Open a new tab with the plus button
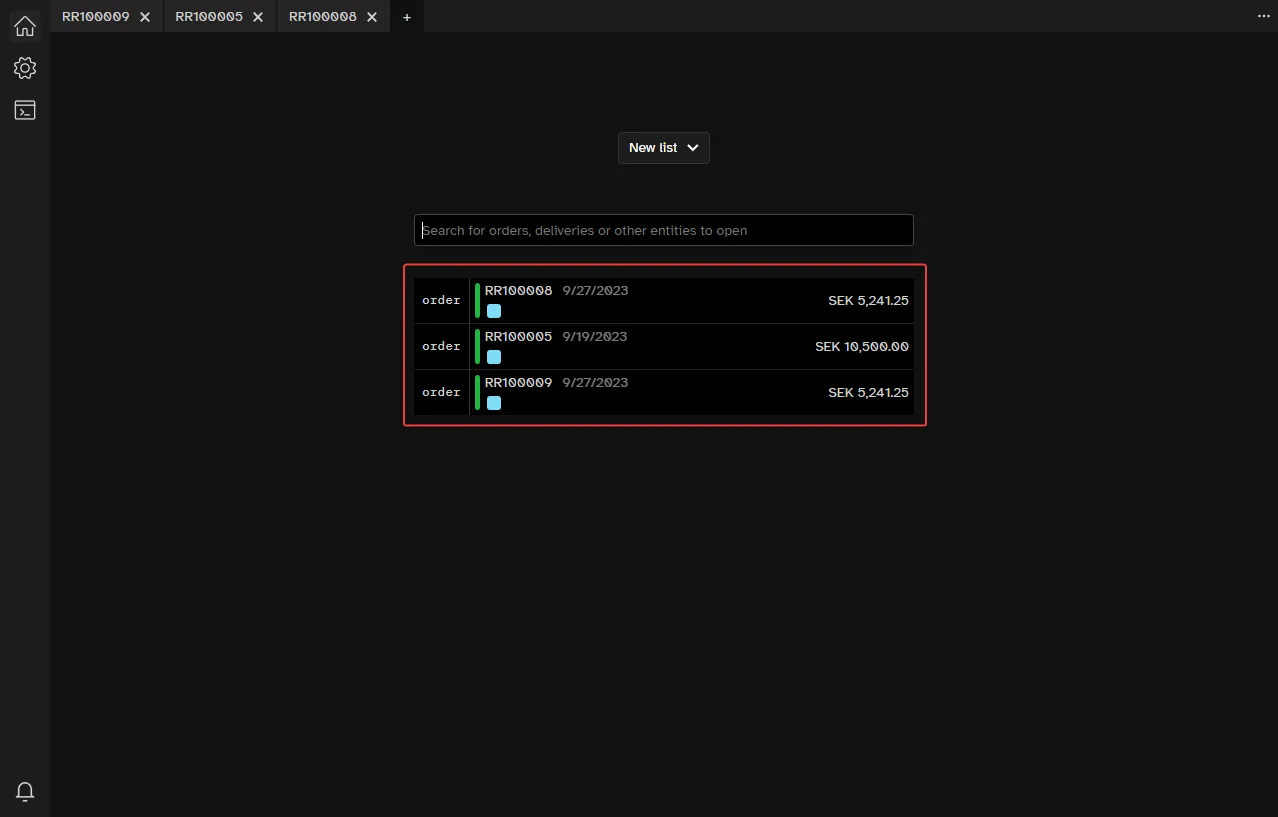The height and width of the screenshot is (817, 1278). pyautogui.click(x=406, y=16)
